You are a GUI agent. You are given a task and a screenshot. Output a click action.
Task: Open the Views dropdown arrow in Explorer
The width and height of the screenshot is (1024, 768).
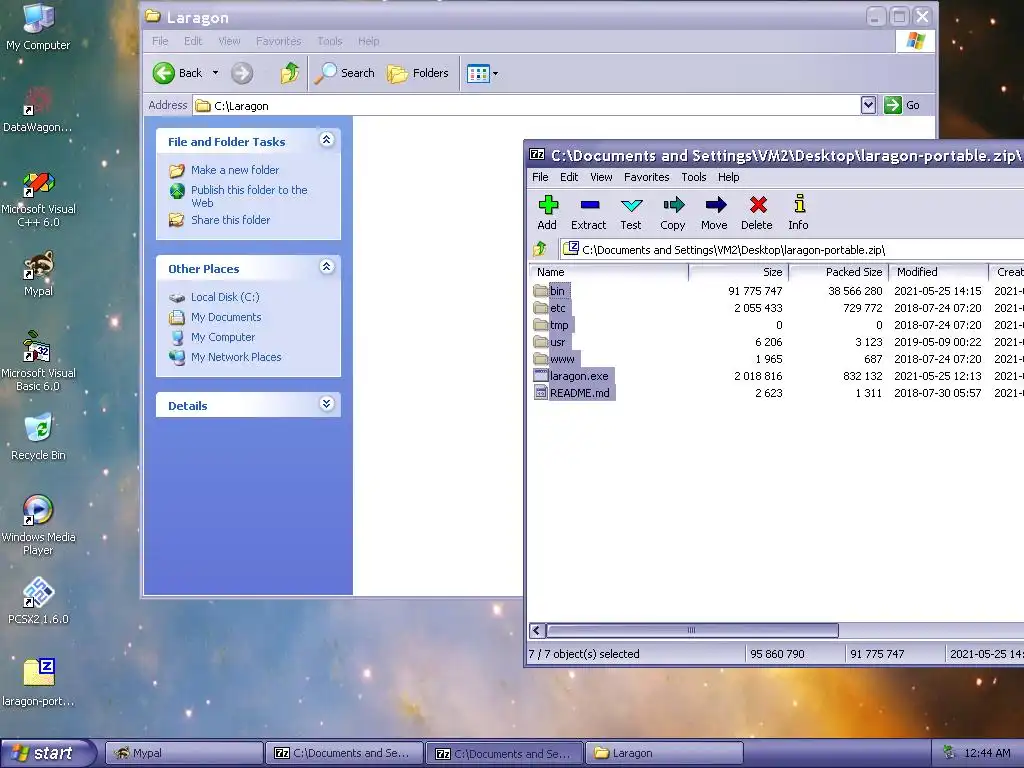pyautogui.click(x=495, y=73)
